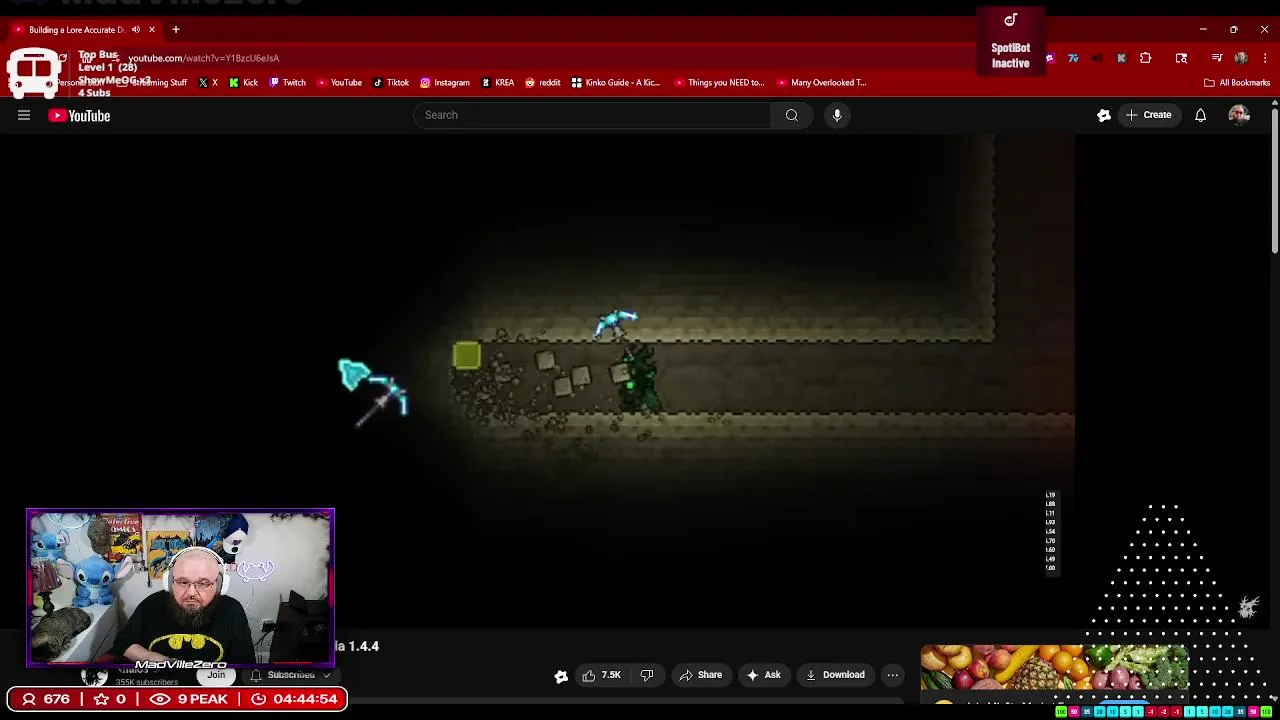Click the pink chat extension icon
The height and width of the screenshot is (720, 1280).
[x=1049, y=58]
